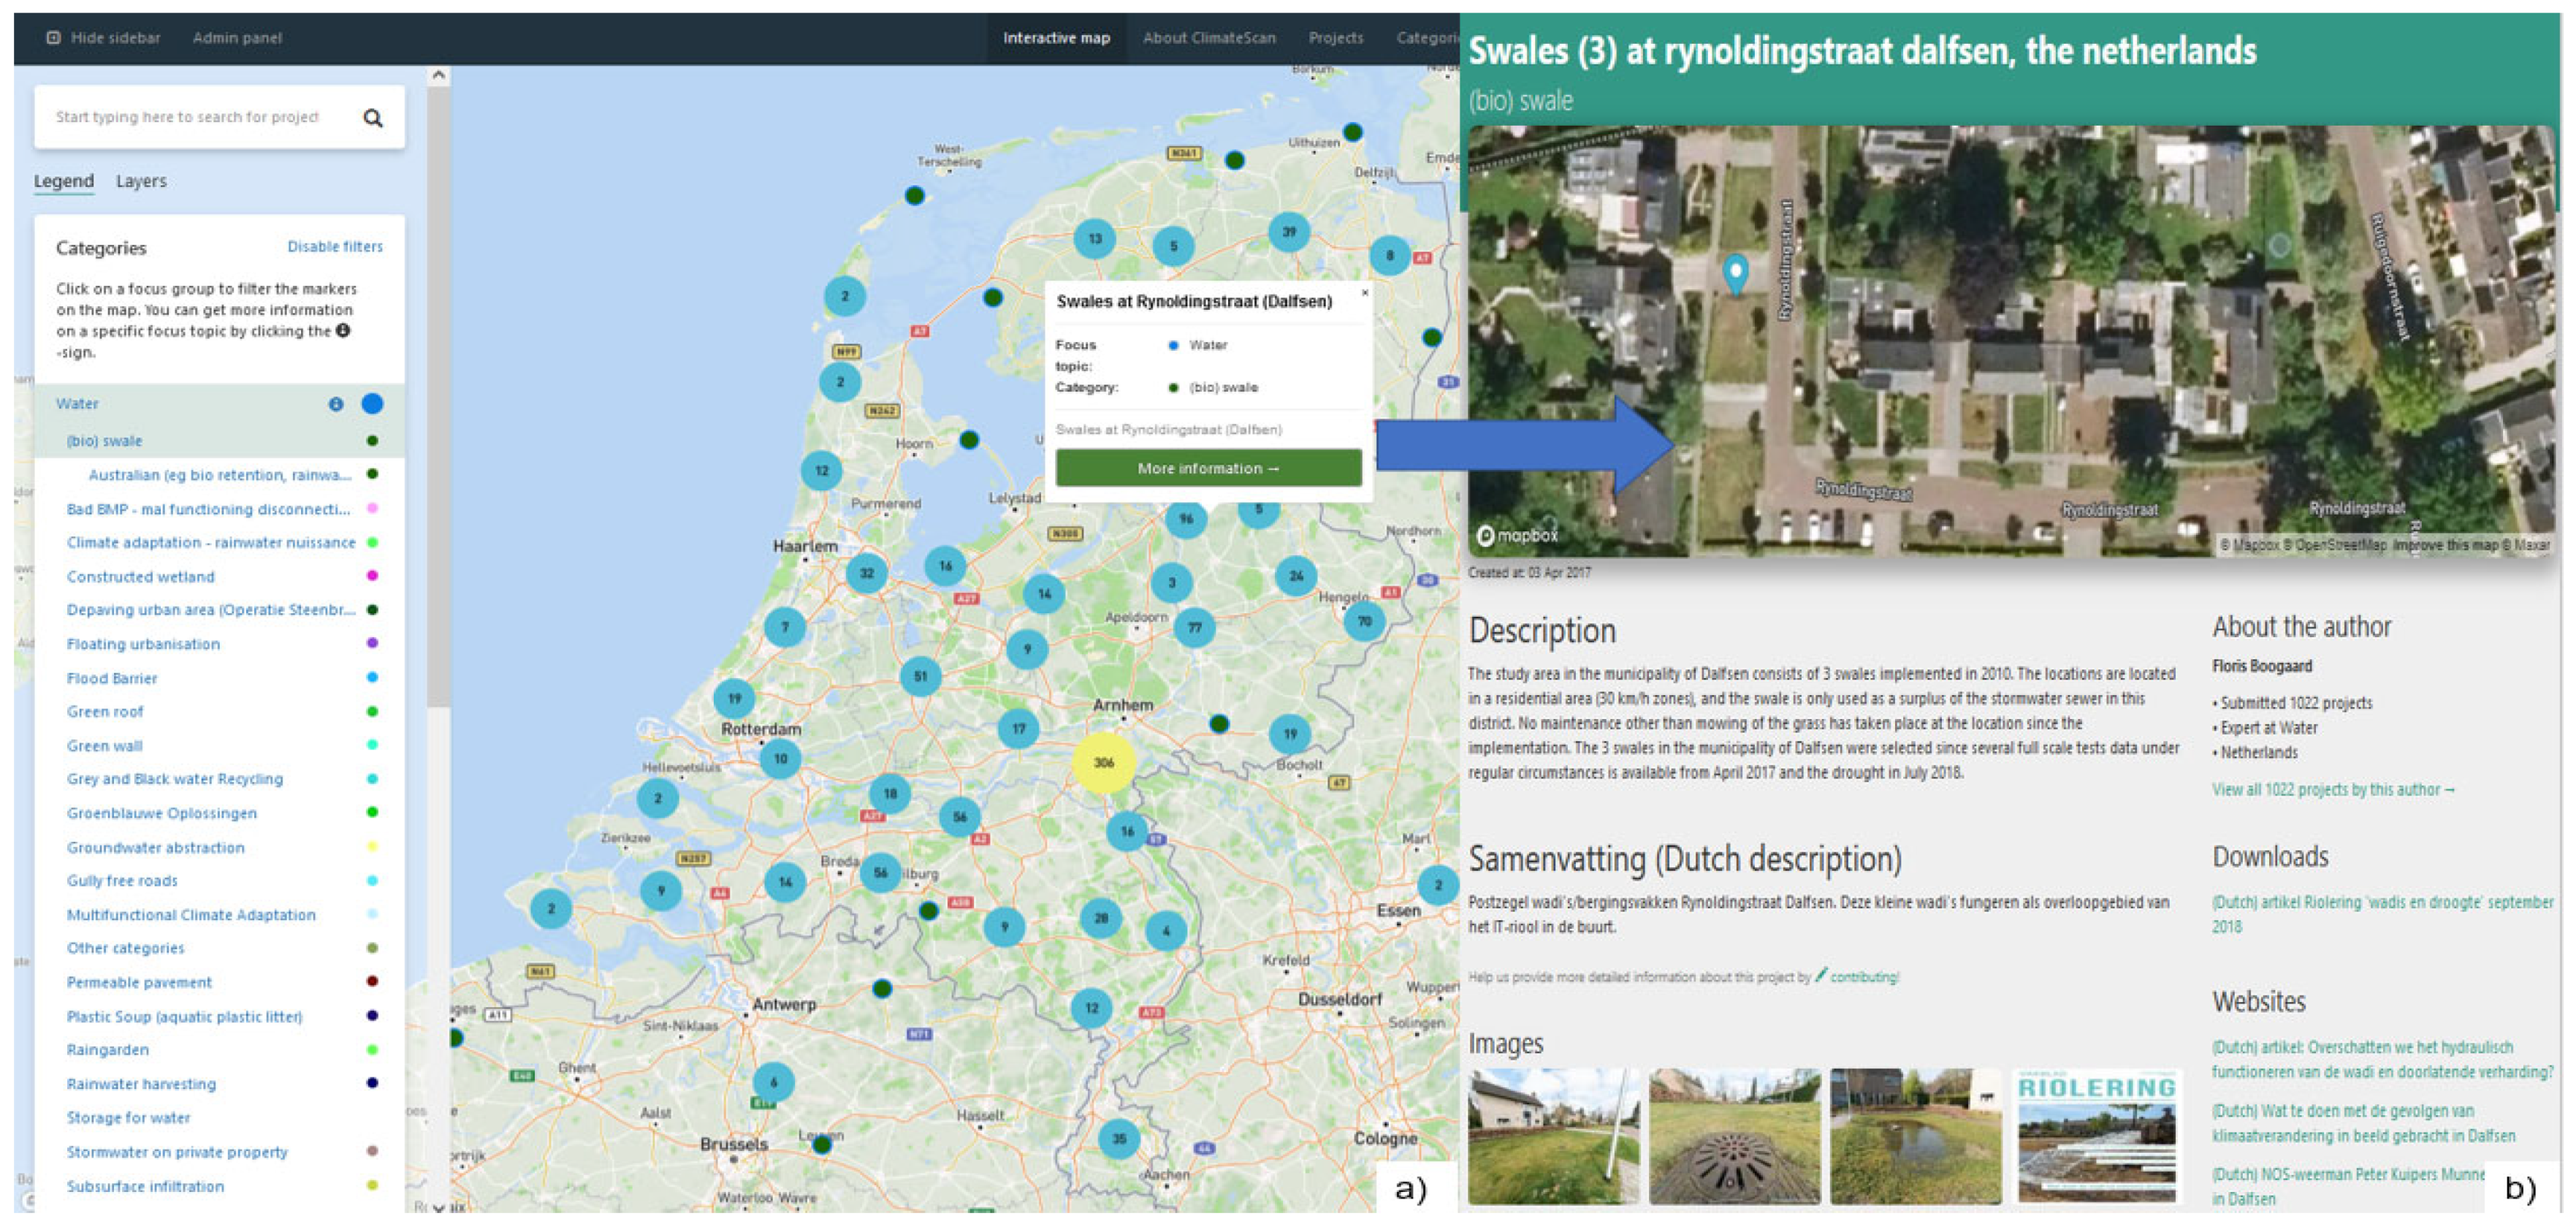Image resolution: width=2576 pixels, height=1227 pixels.
Task: Expand Australian bio retention subcategory
Action: tap(219, 475)
